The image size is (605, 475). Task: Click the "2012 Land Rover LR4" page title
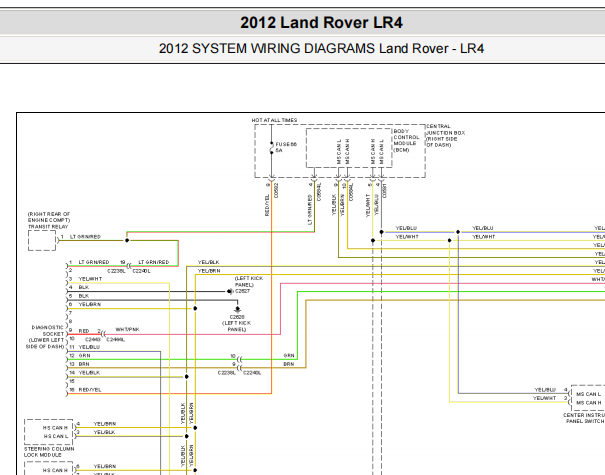tap(321, 23)
